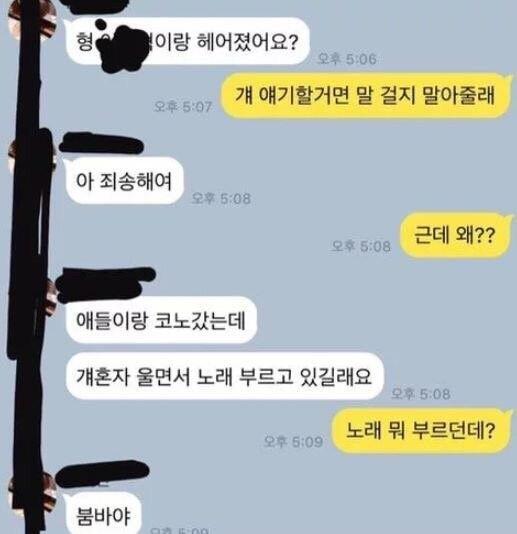The width and height of the screenshot is (517, 534).
Task: Select the 아 죄송해여 message bubble
Action: (125, 180)
